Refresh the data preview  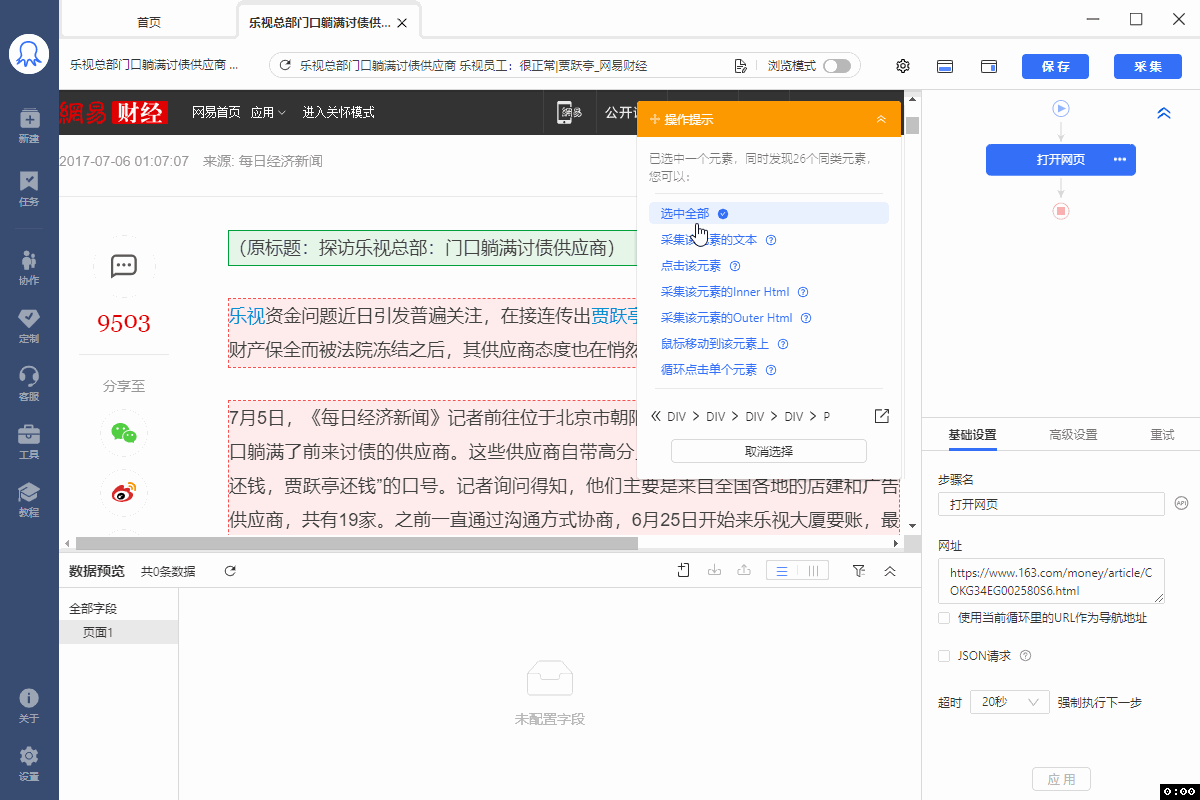pos(230,571)
